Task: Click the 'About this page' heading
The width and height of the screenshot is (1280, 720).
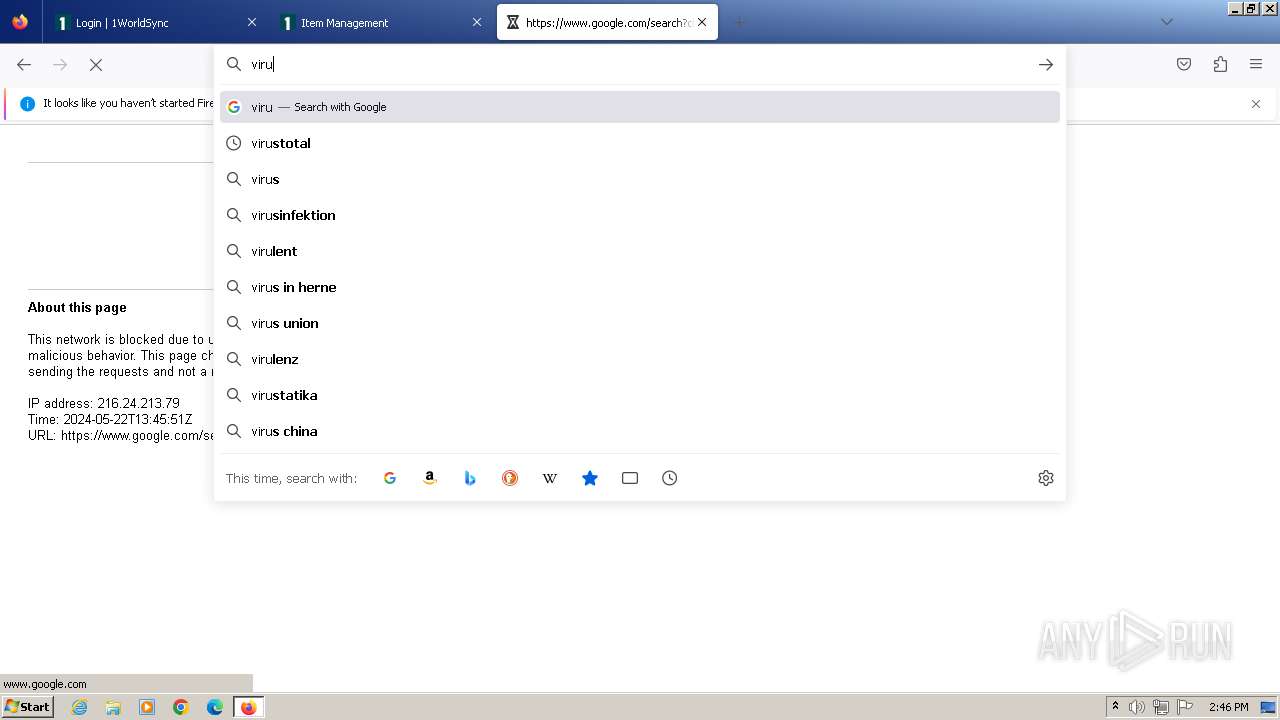Action: coord(77,307)
